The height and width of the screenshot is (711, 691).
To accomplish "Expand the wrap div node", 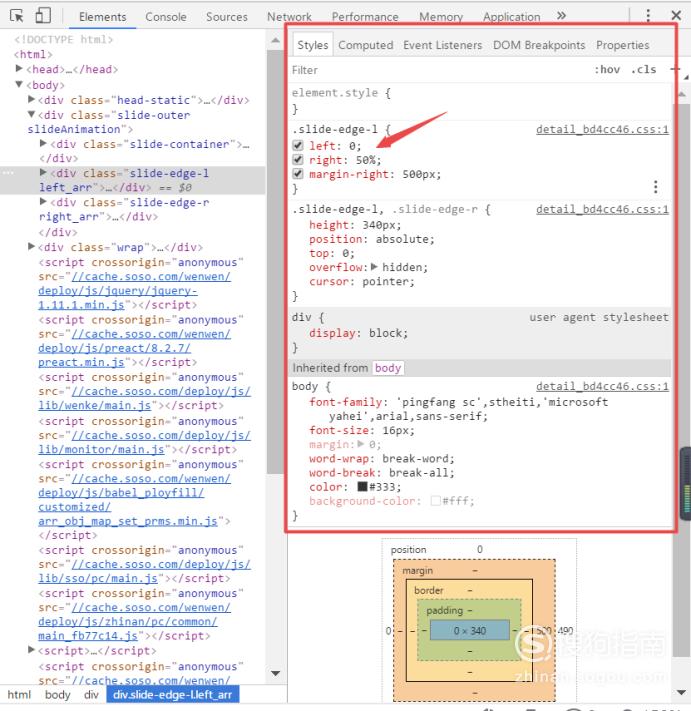I will (x=31, y=246).
